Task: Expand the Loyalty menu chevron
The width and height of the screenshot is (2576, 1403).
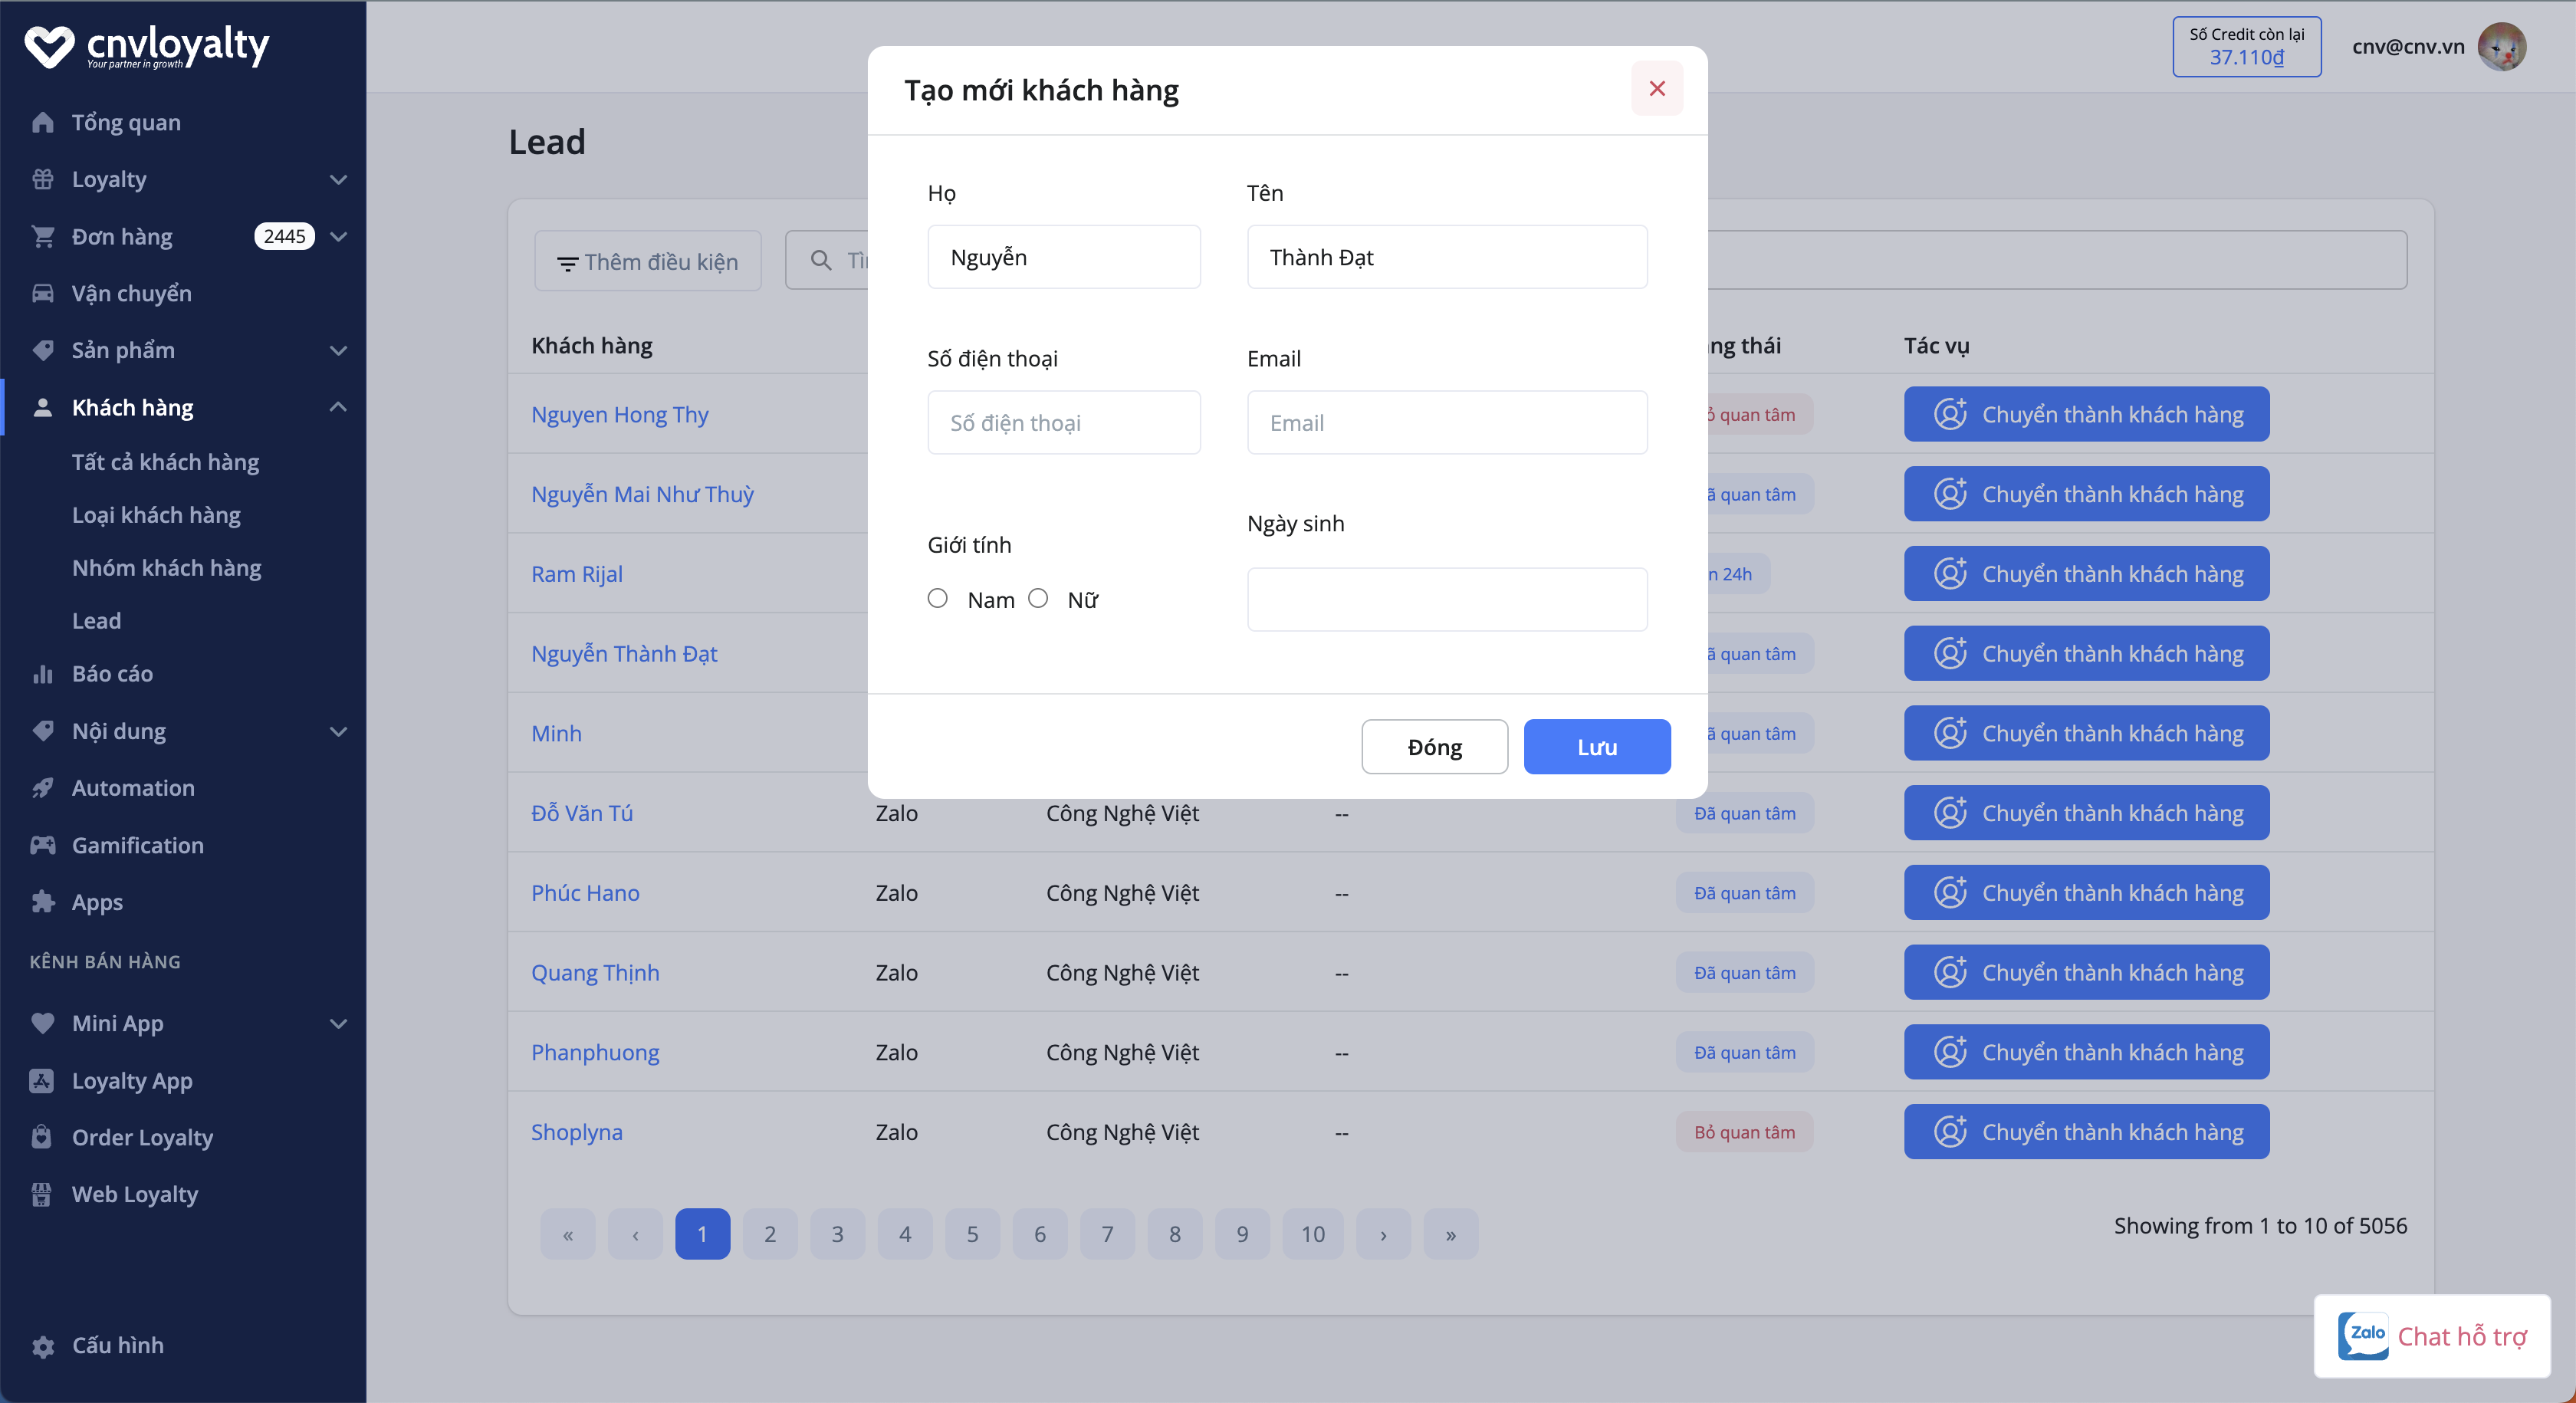Action: pyautogui.click(x=338, y=180)
